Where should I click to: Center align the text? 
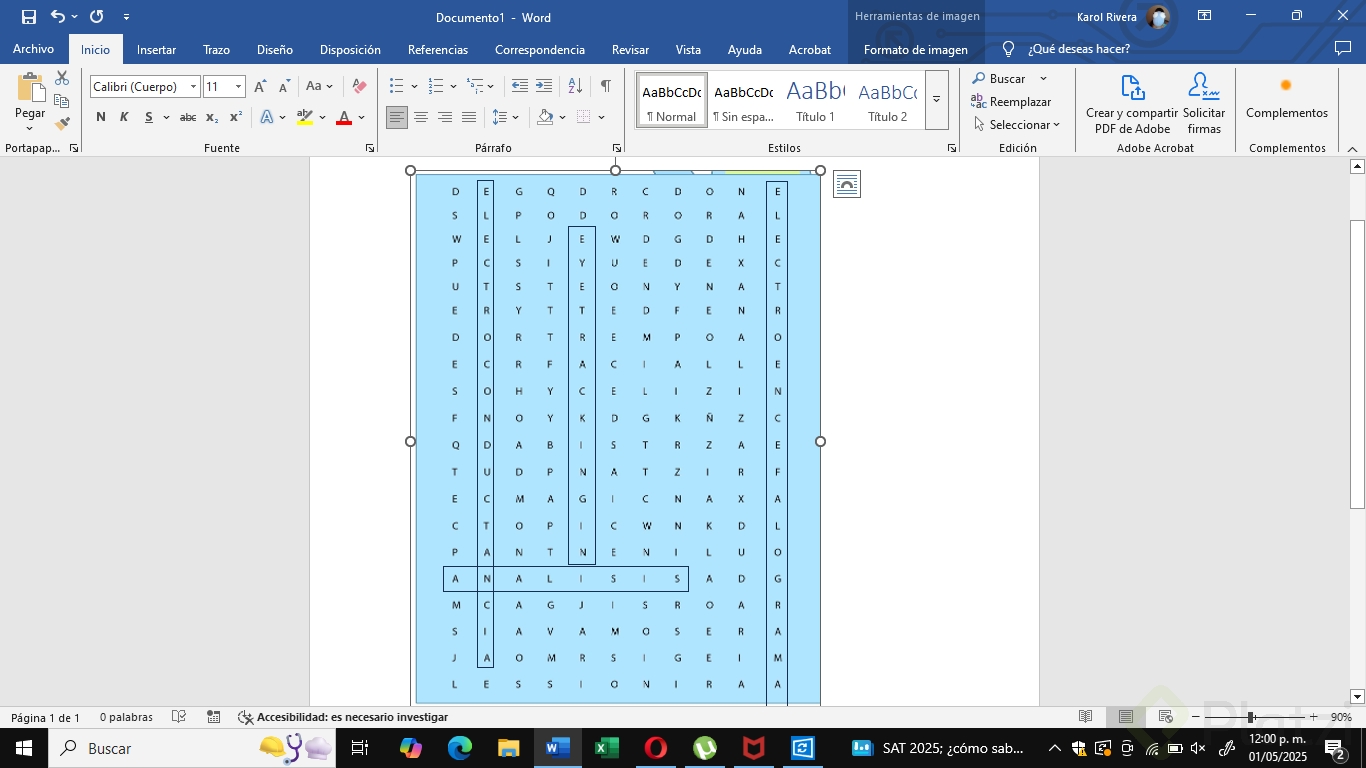421,118
